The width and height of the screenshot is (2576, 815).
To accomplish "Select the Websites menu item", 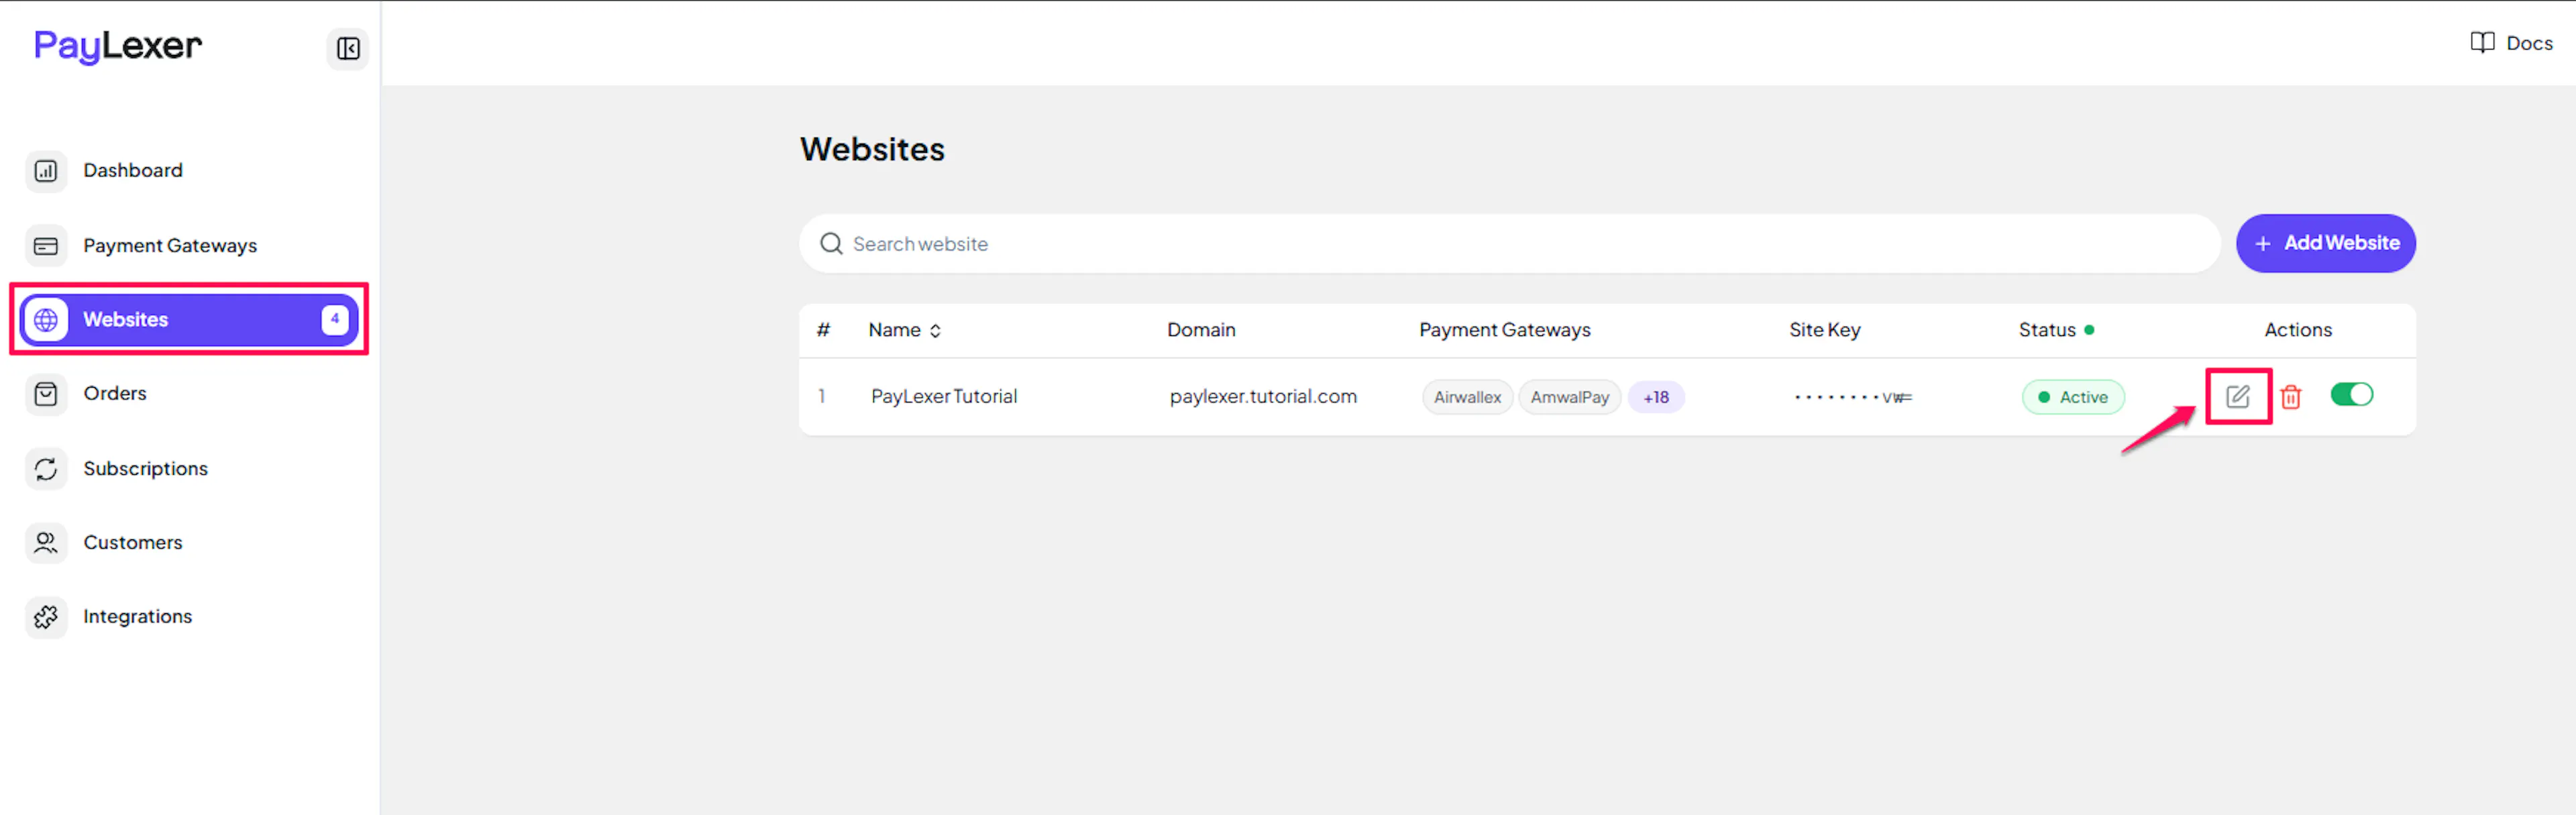I will pyautogui.click(x=189, y=320).
